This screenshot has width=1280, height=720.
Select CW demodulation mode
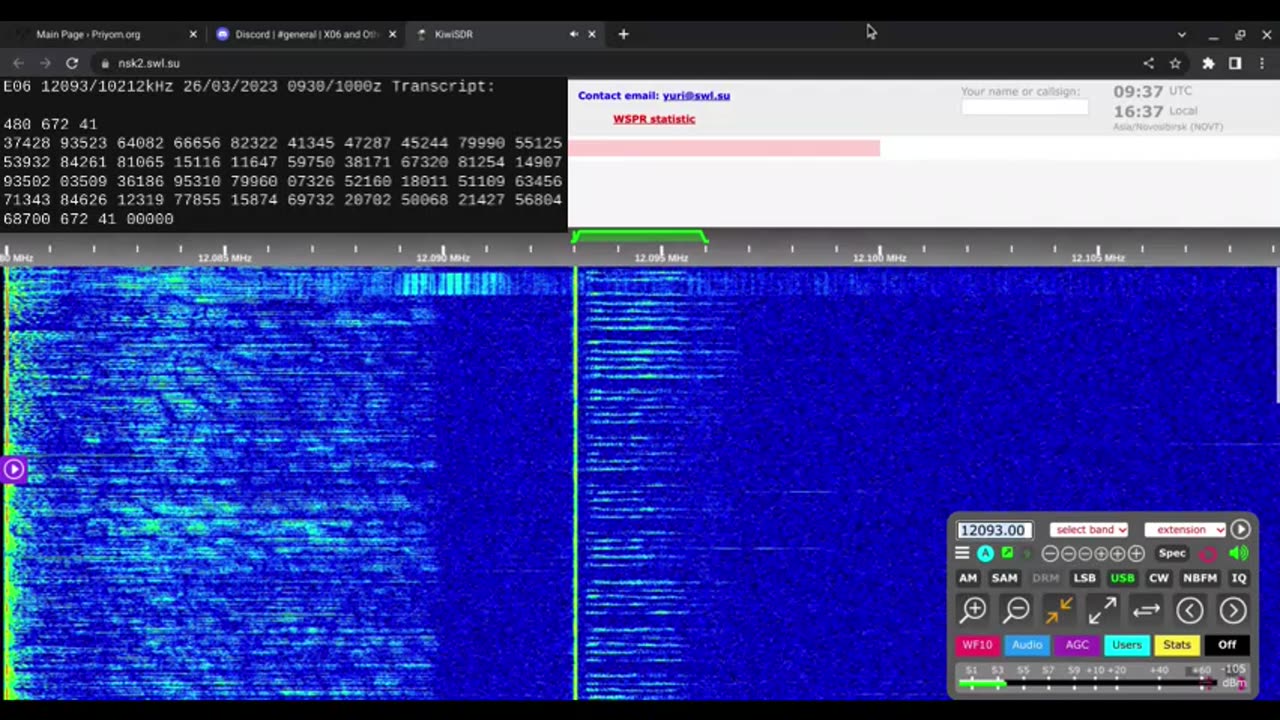[1158, 578]
